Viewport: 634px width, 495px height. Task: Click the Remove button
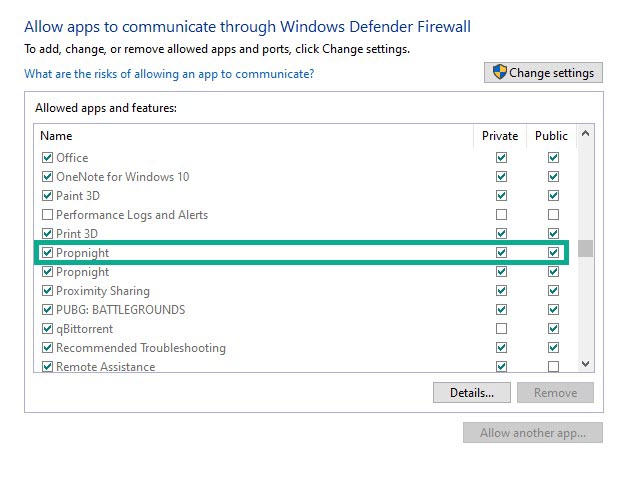click(555, 393)
